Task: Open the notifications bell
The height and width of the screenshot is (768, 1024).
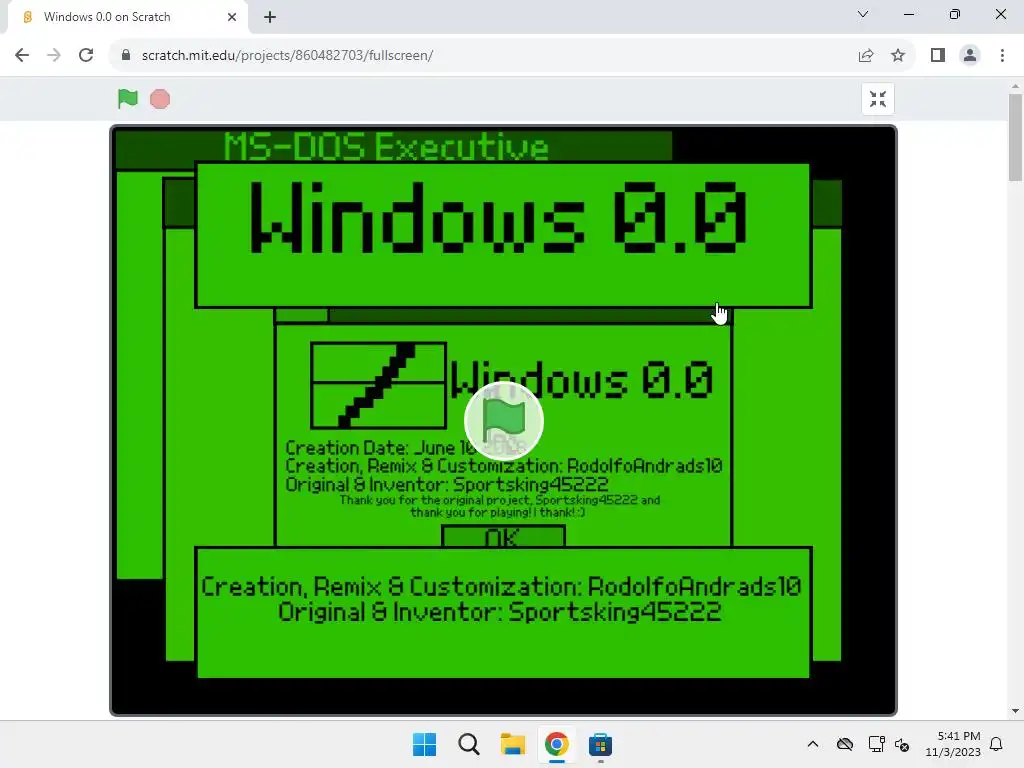Action: click(x=997, y=744)
